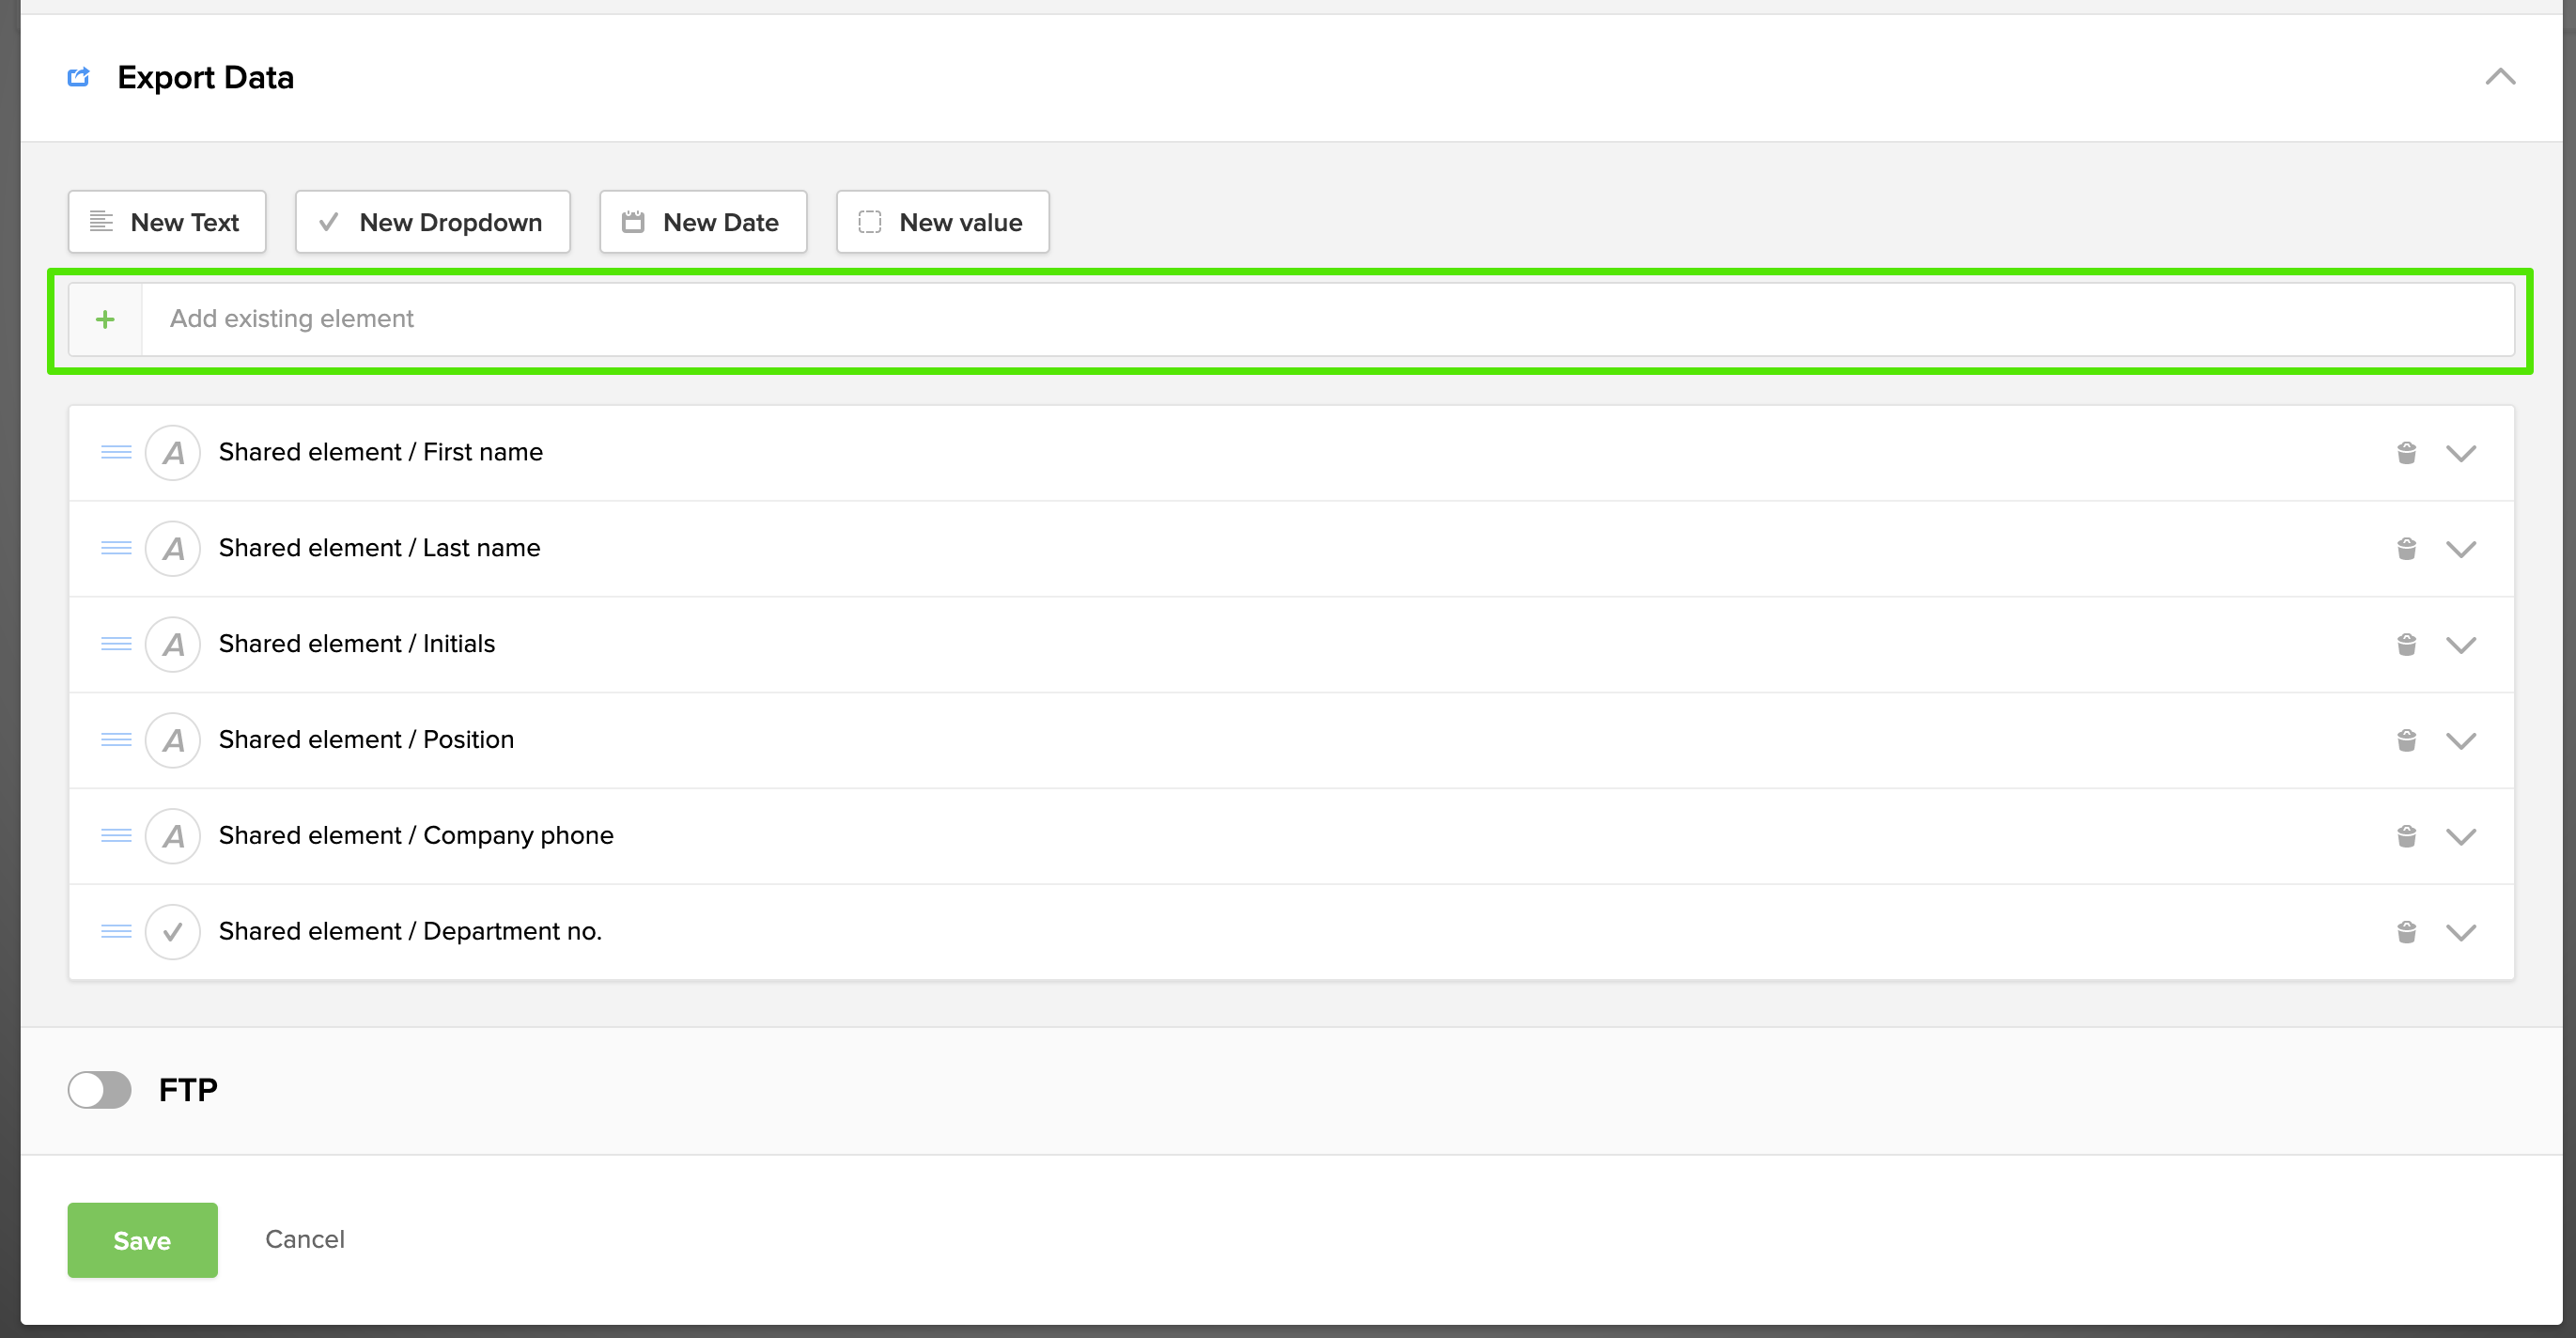Delete the Department no. element with trash icon

coord(2406,932)
